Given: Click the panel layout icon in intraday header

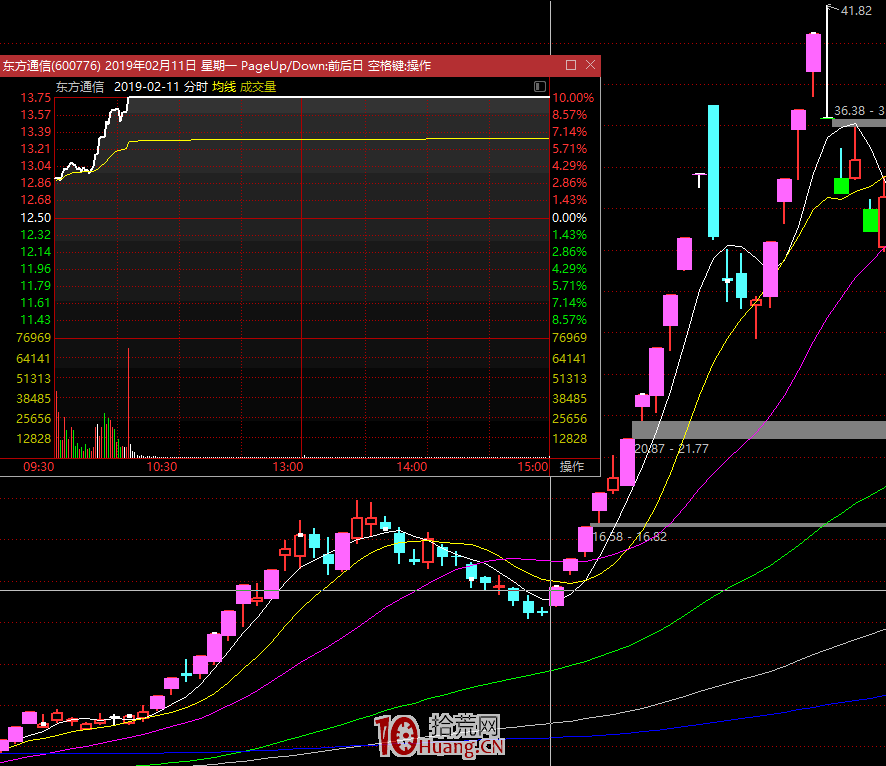Looking at the screenshot, I should point(540,87).
